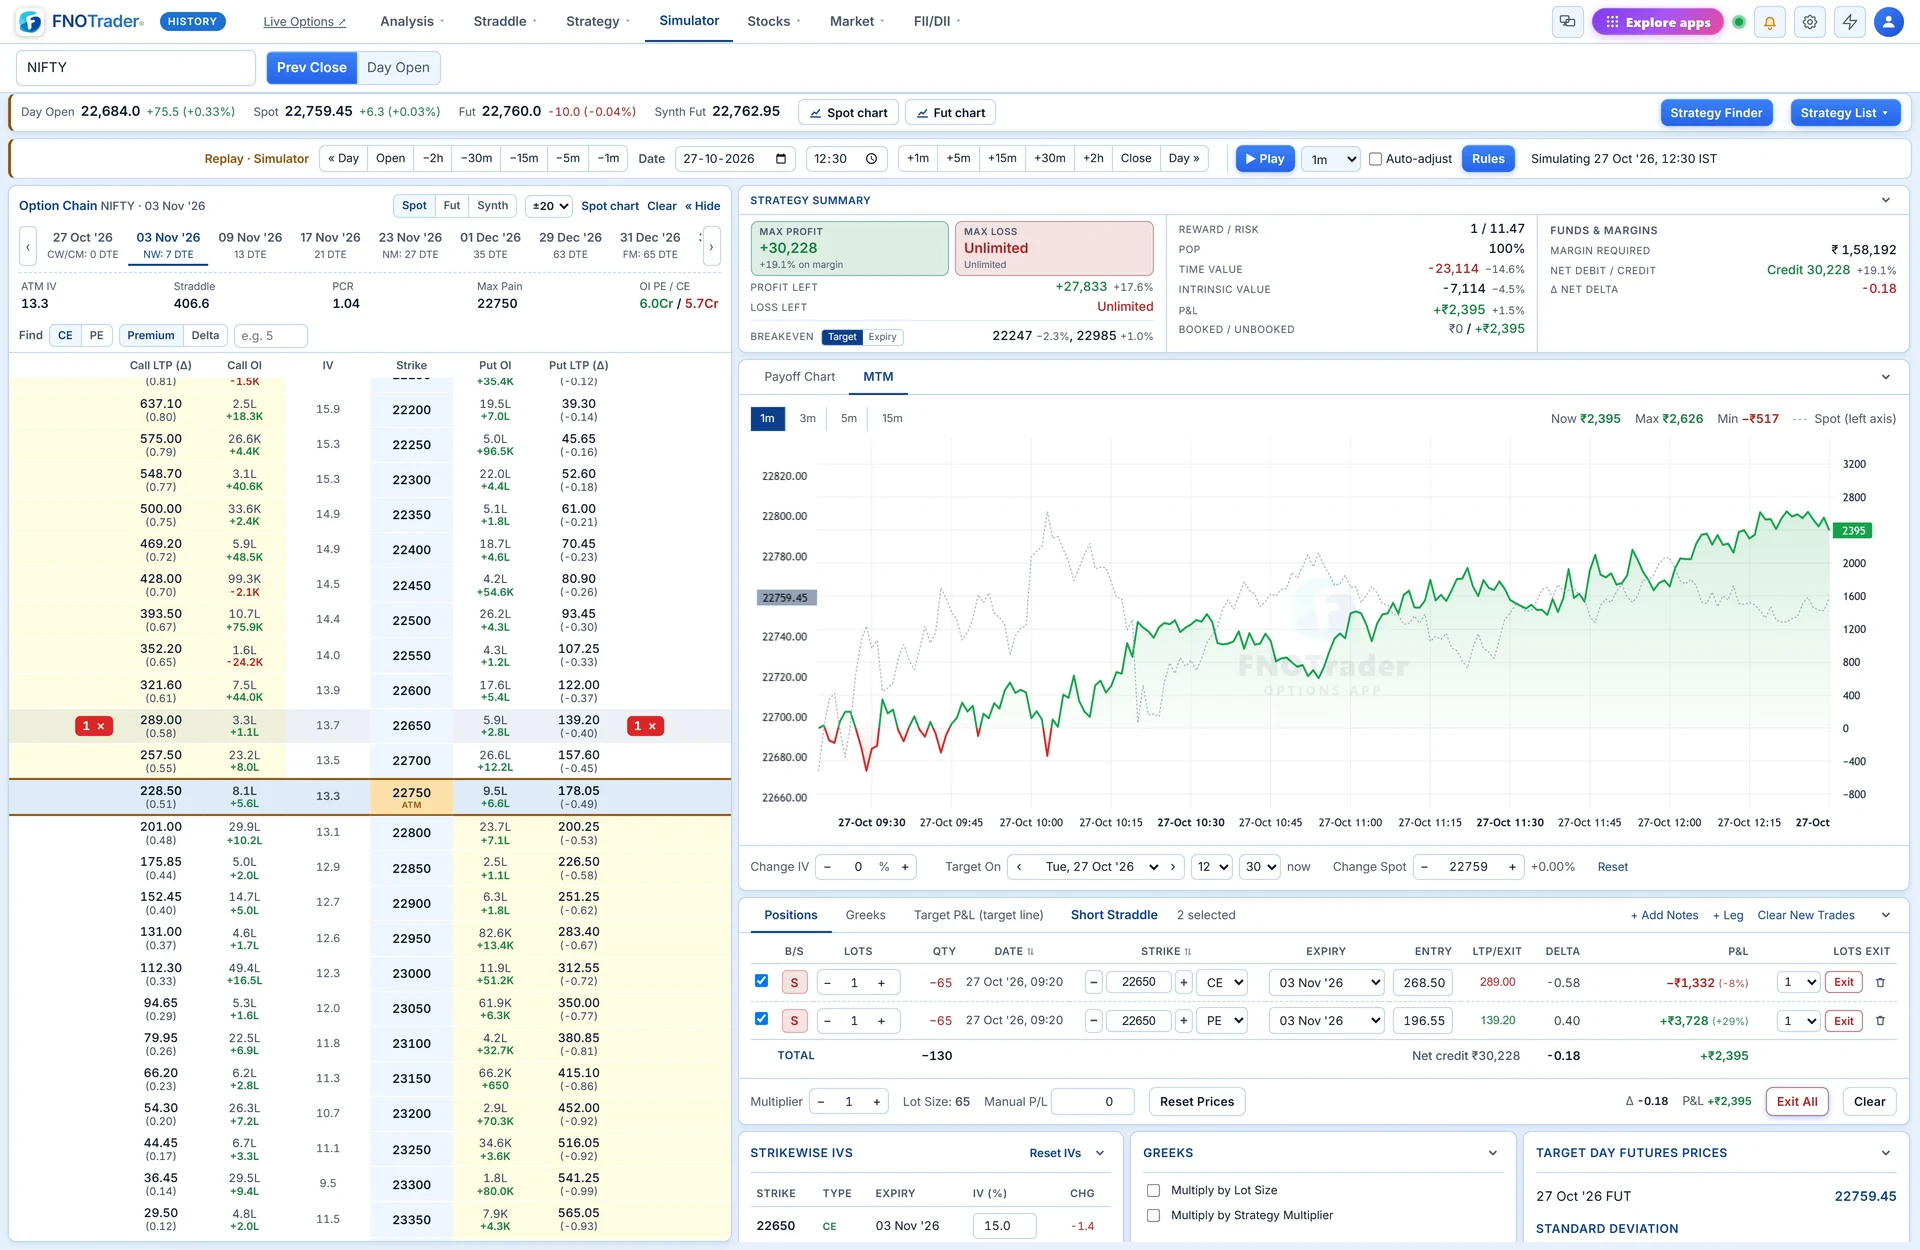
Task: Uncheck the 22650 CE leg checkbox
Action: pos(761,981)
